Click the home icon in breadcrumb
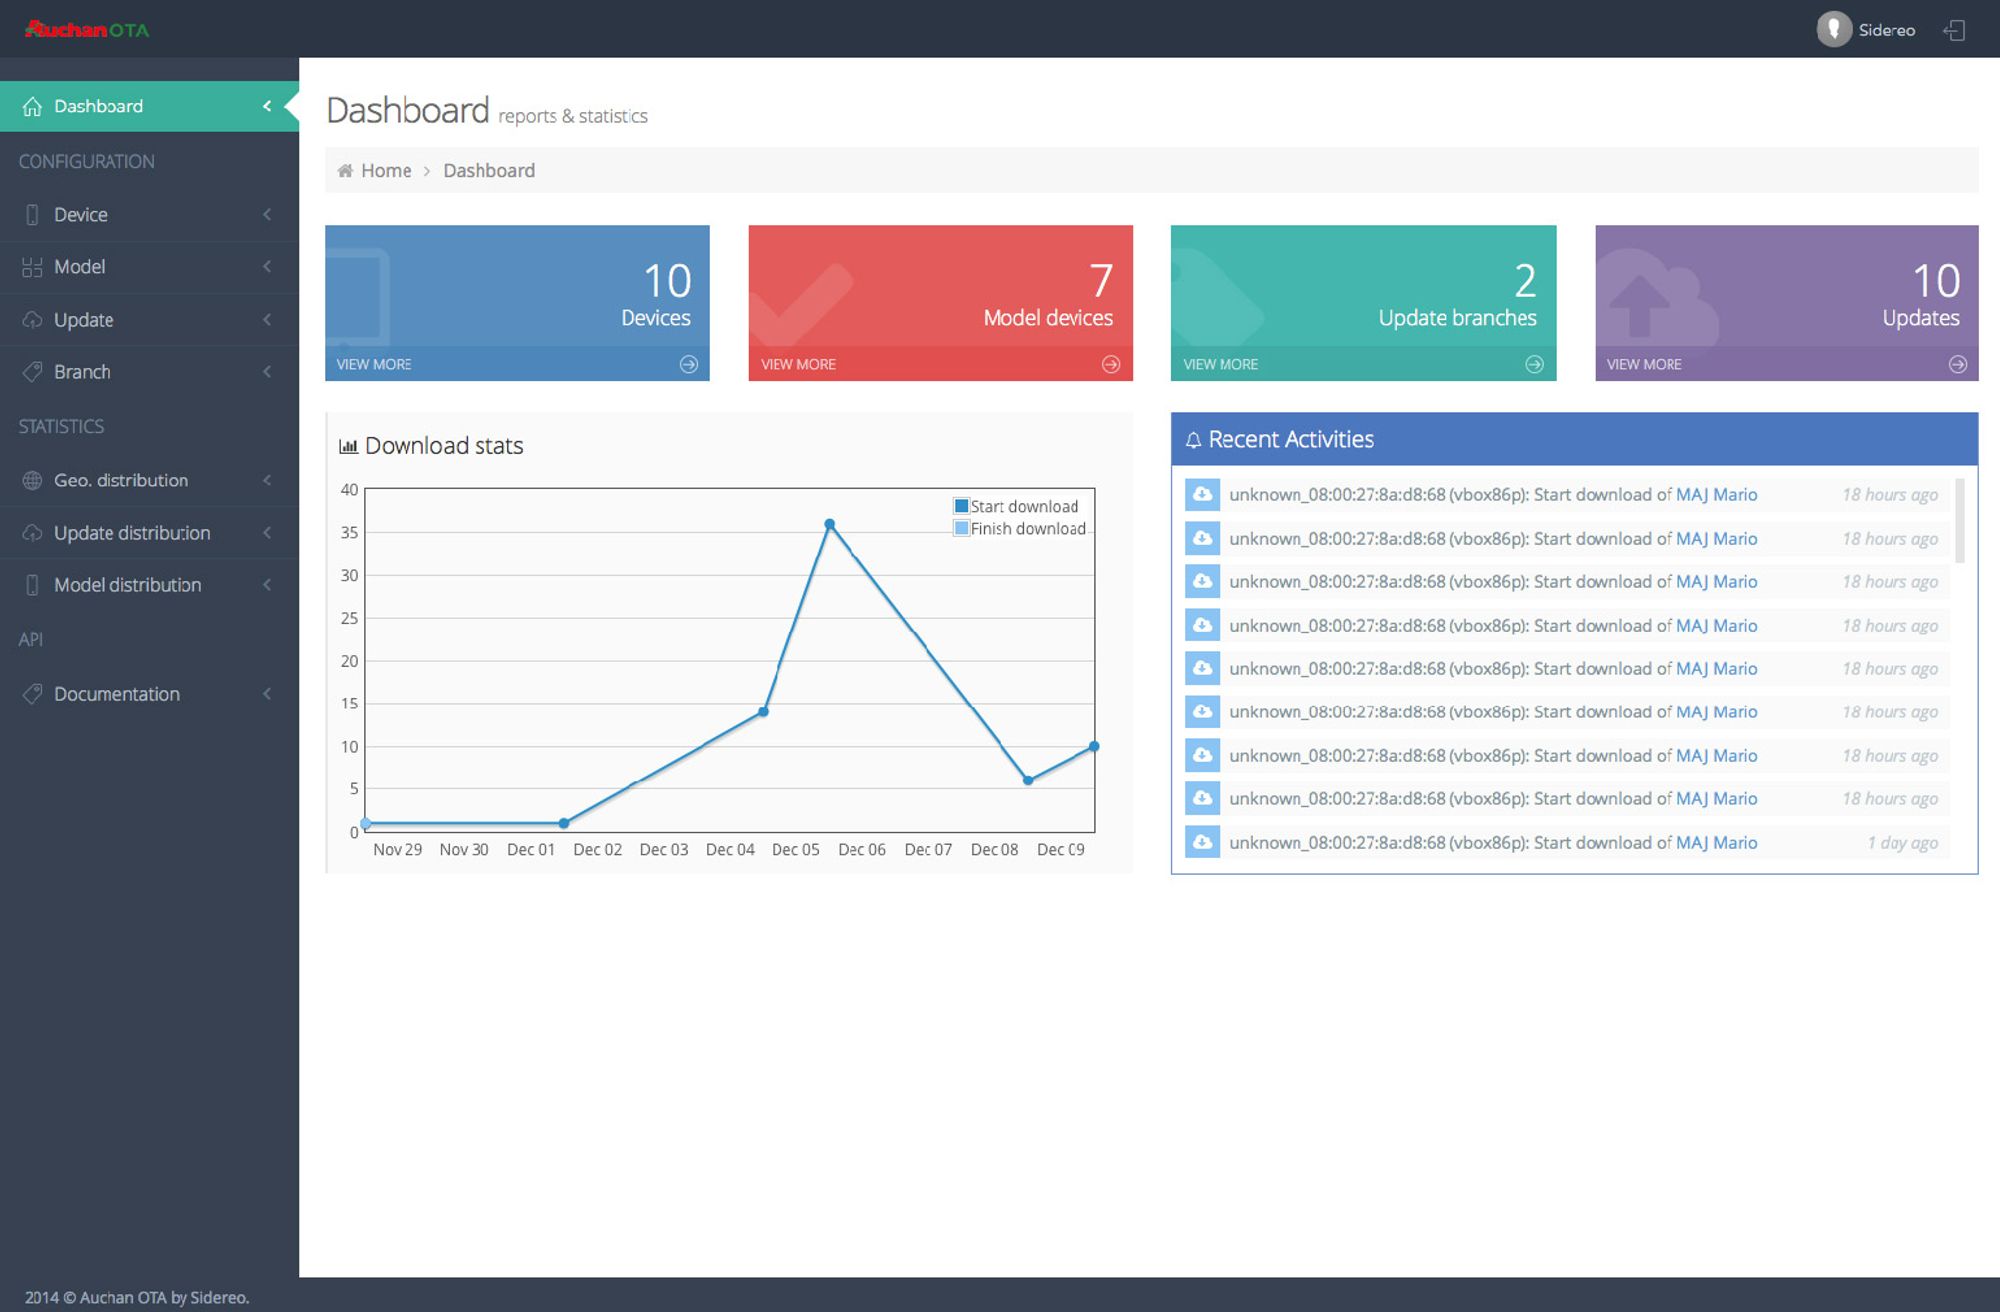The image size is (2000, 1312). click(x=345, y=171)
